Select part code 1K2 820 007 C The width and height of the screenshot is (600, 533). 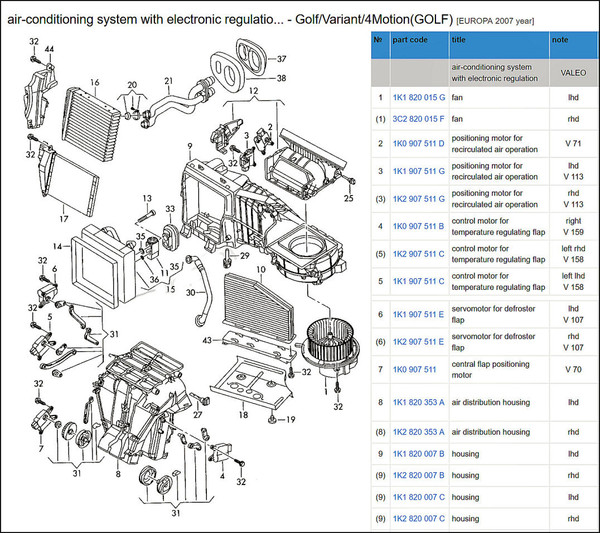coord(419,518)
